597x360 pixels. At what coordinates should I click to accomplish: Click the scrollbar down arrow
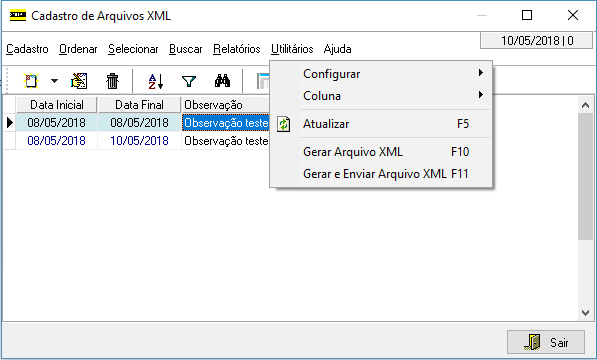coord(585,312)
